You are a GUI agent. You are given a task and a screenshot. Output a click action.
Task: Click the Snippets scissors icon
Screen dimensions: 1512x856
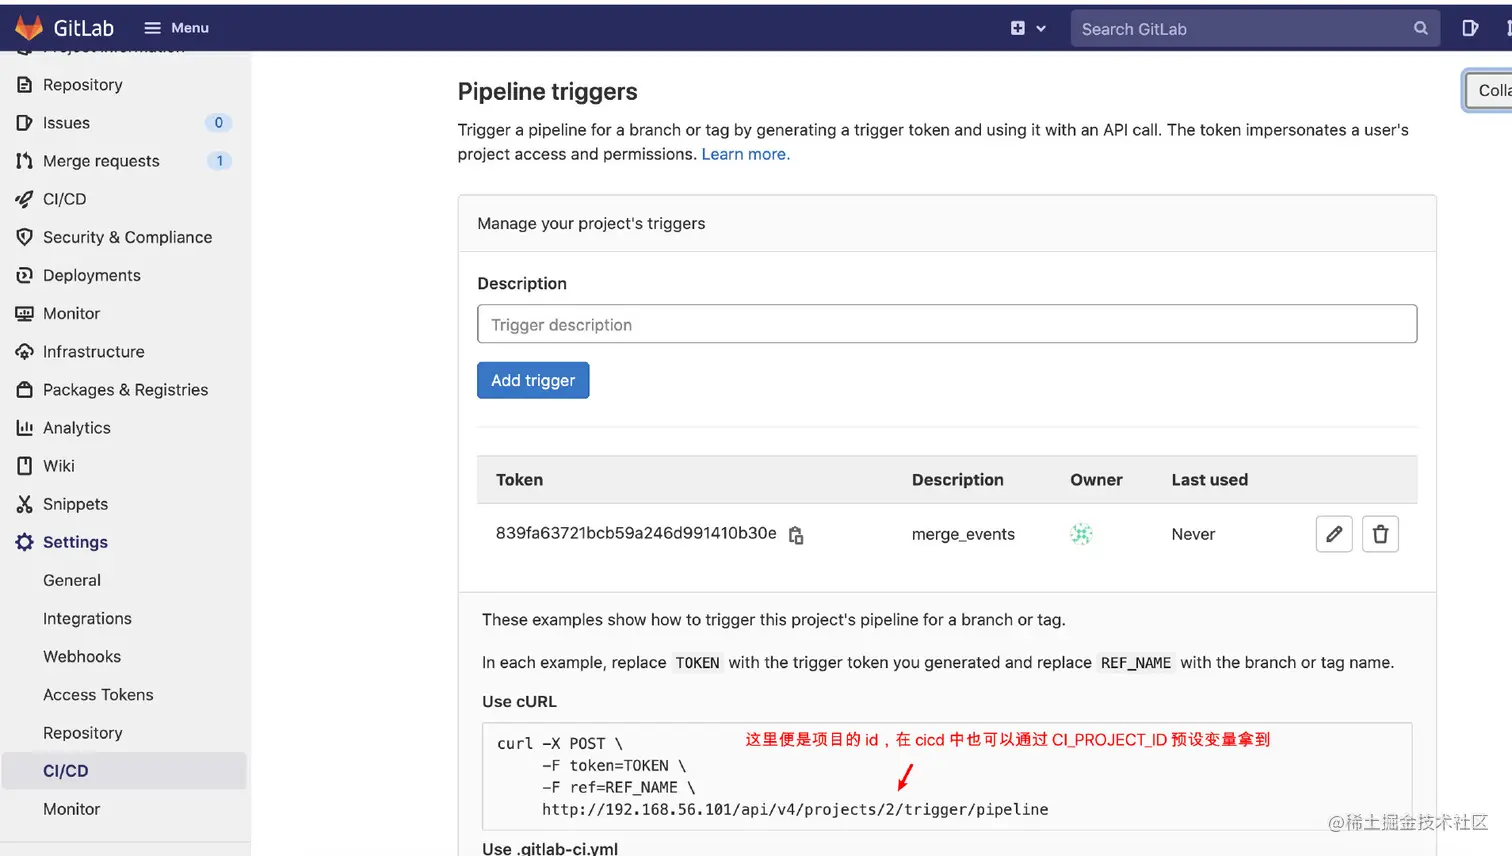coord(25,504)
